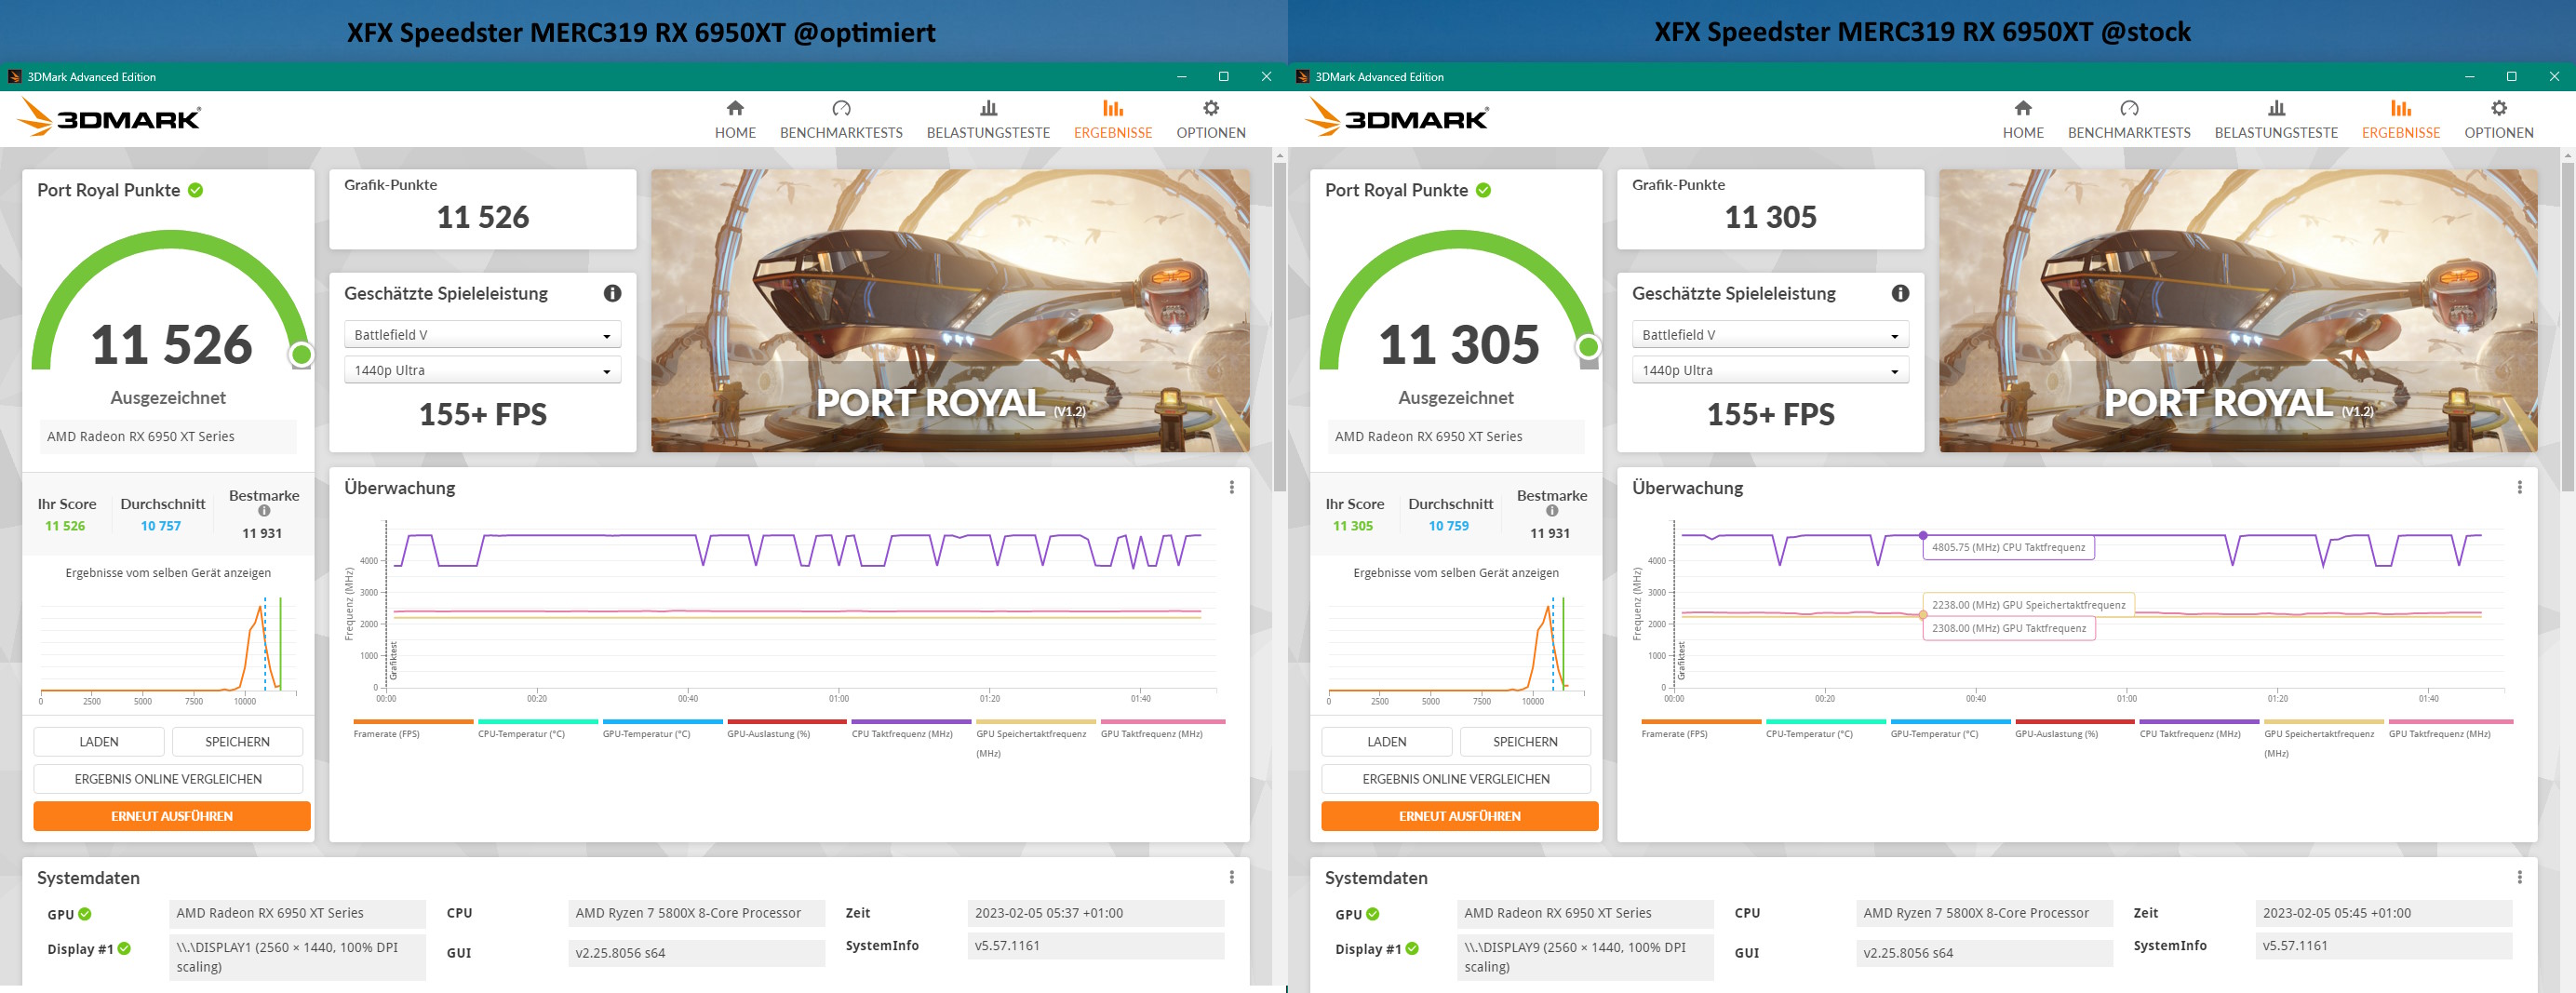The height and width of the screenshot is (993, 2576).
Task: Click GPU green check in Systemdaten, stock window
Action: 1373,914
